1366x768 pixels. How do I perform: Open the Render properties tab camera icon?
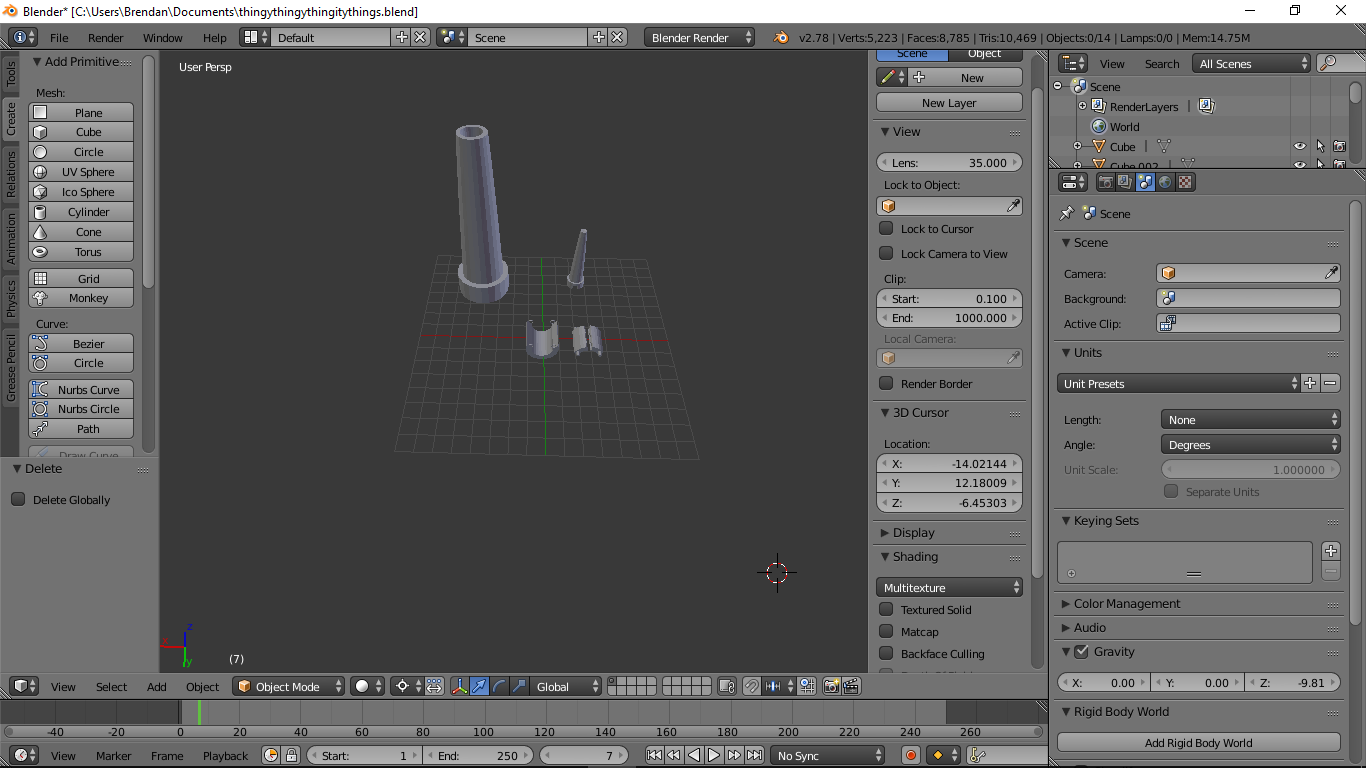click(x=1105, y=182)
